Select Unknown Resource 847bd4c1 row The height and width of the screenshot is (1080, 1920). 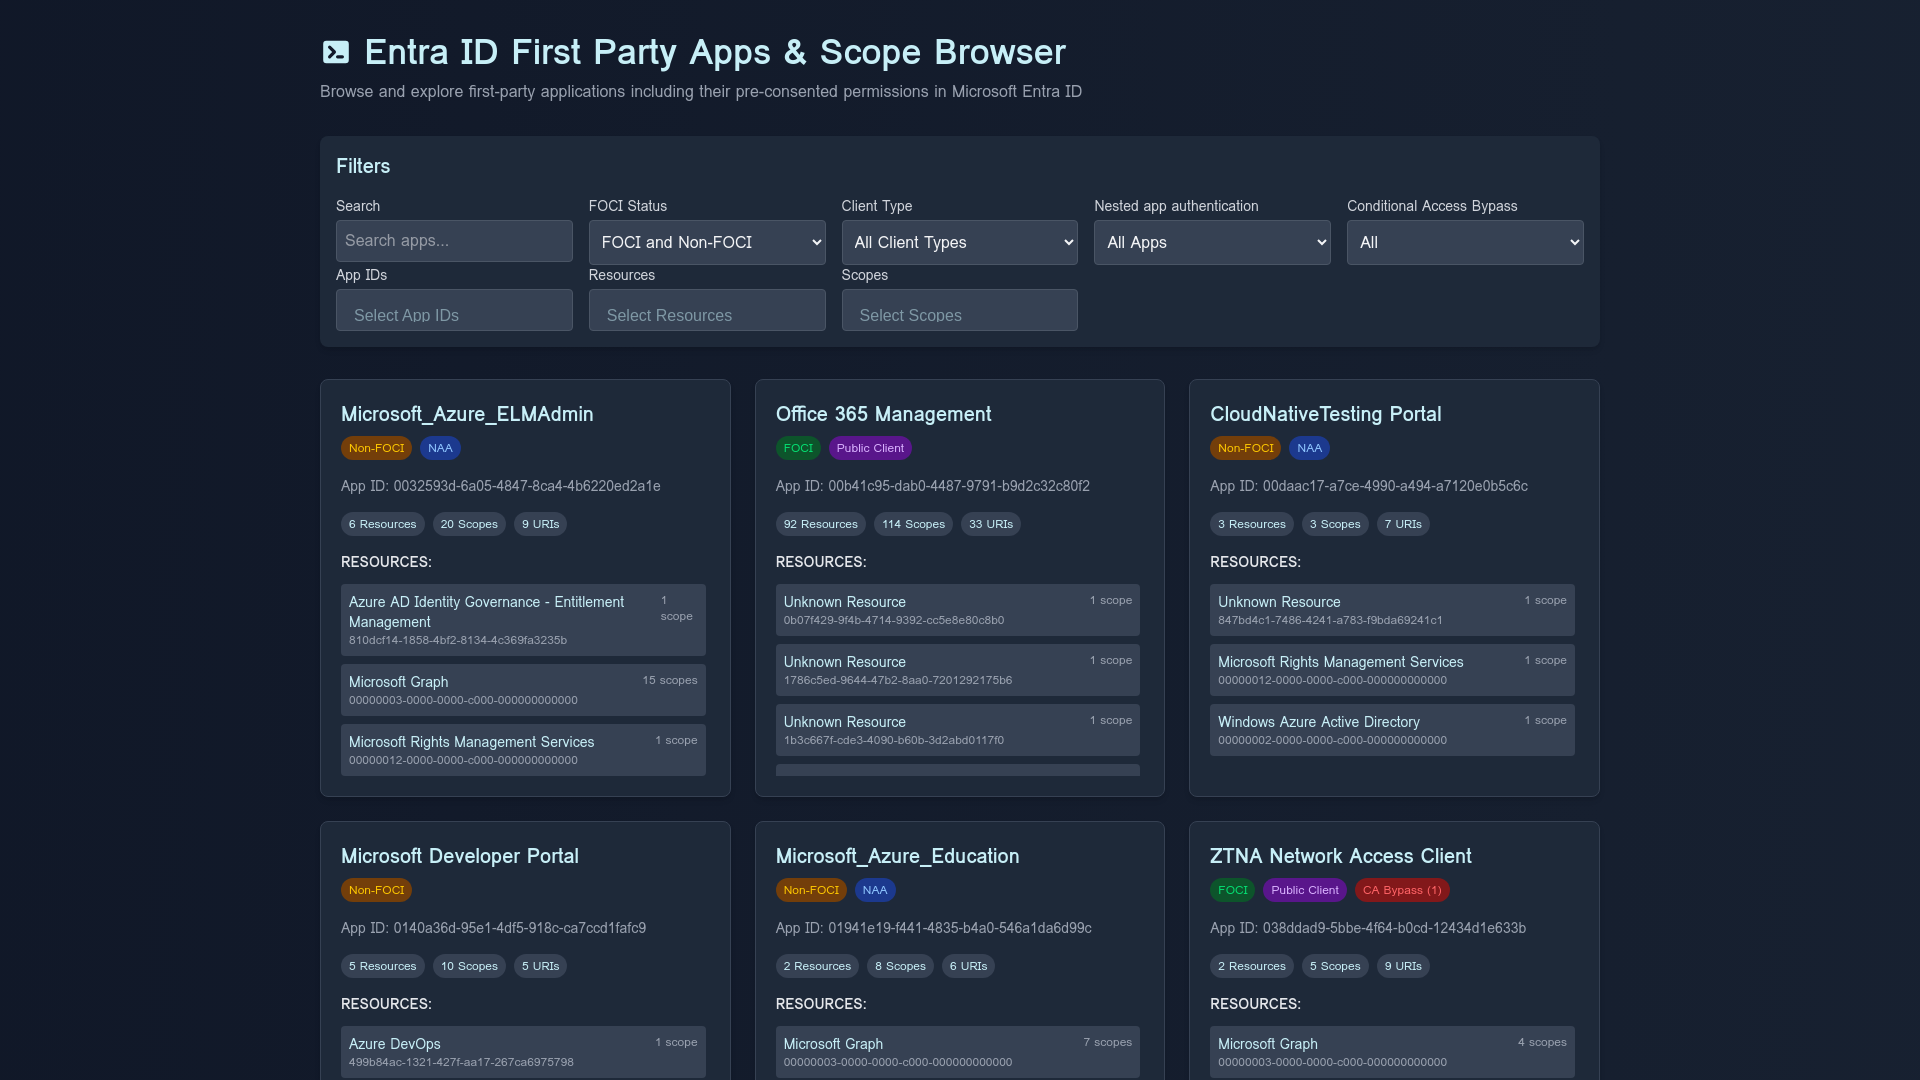[1392, 610]
